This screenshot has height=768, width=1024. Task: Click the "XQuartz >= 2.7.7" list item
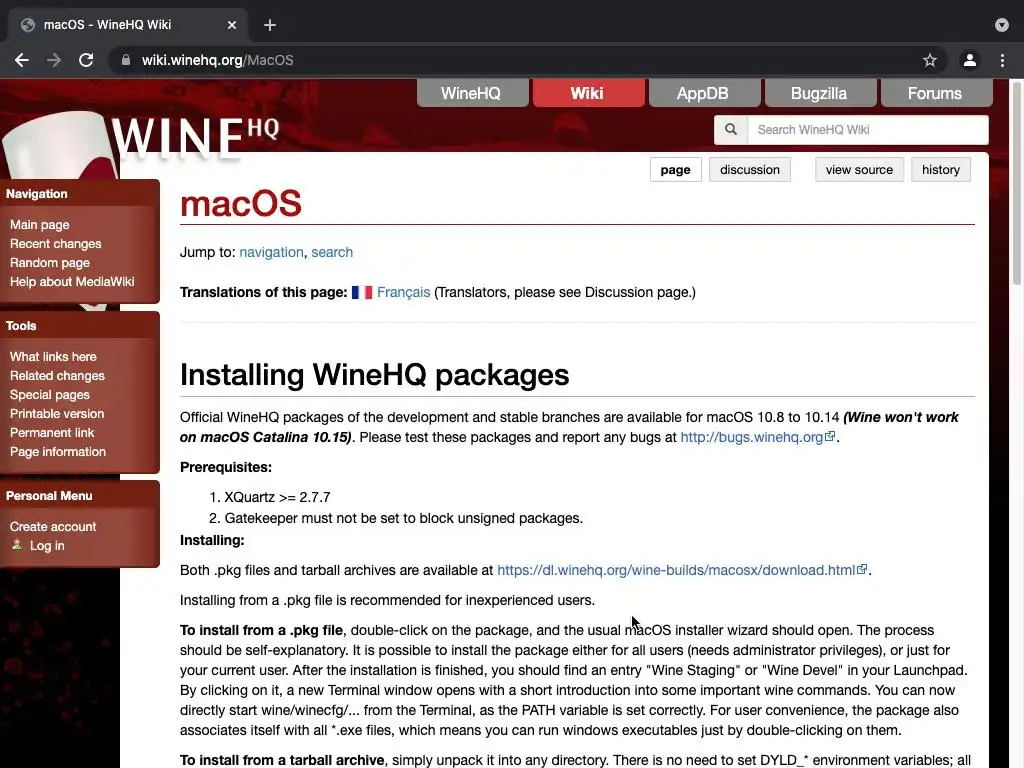[278, 497]
